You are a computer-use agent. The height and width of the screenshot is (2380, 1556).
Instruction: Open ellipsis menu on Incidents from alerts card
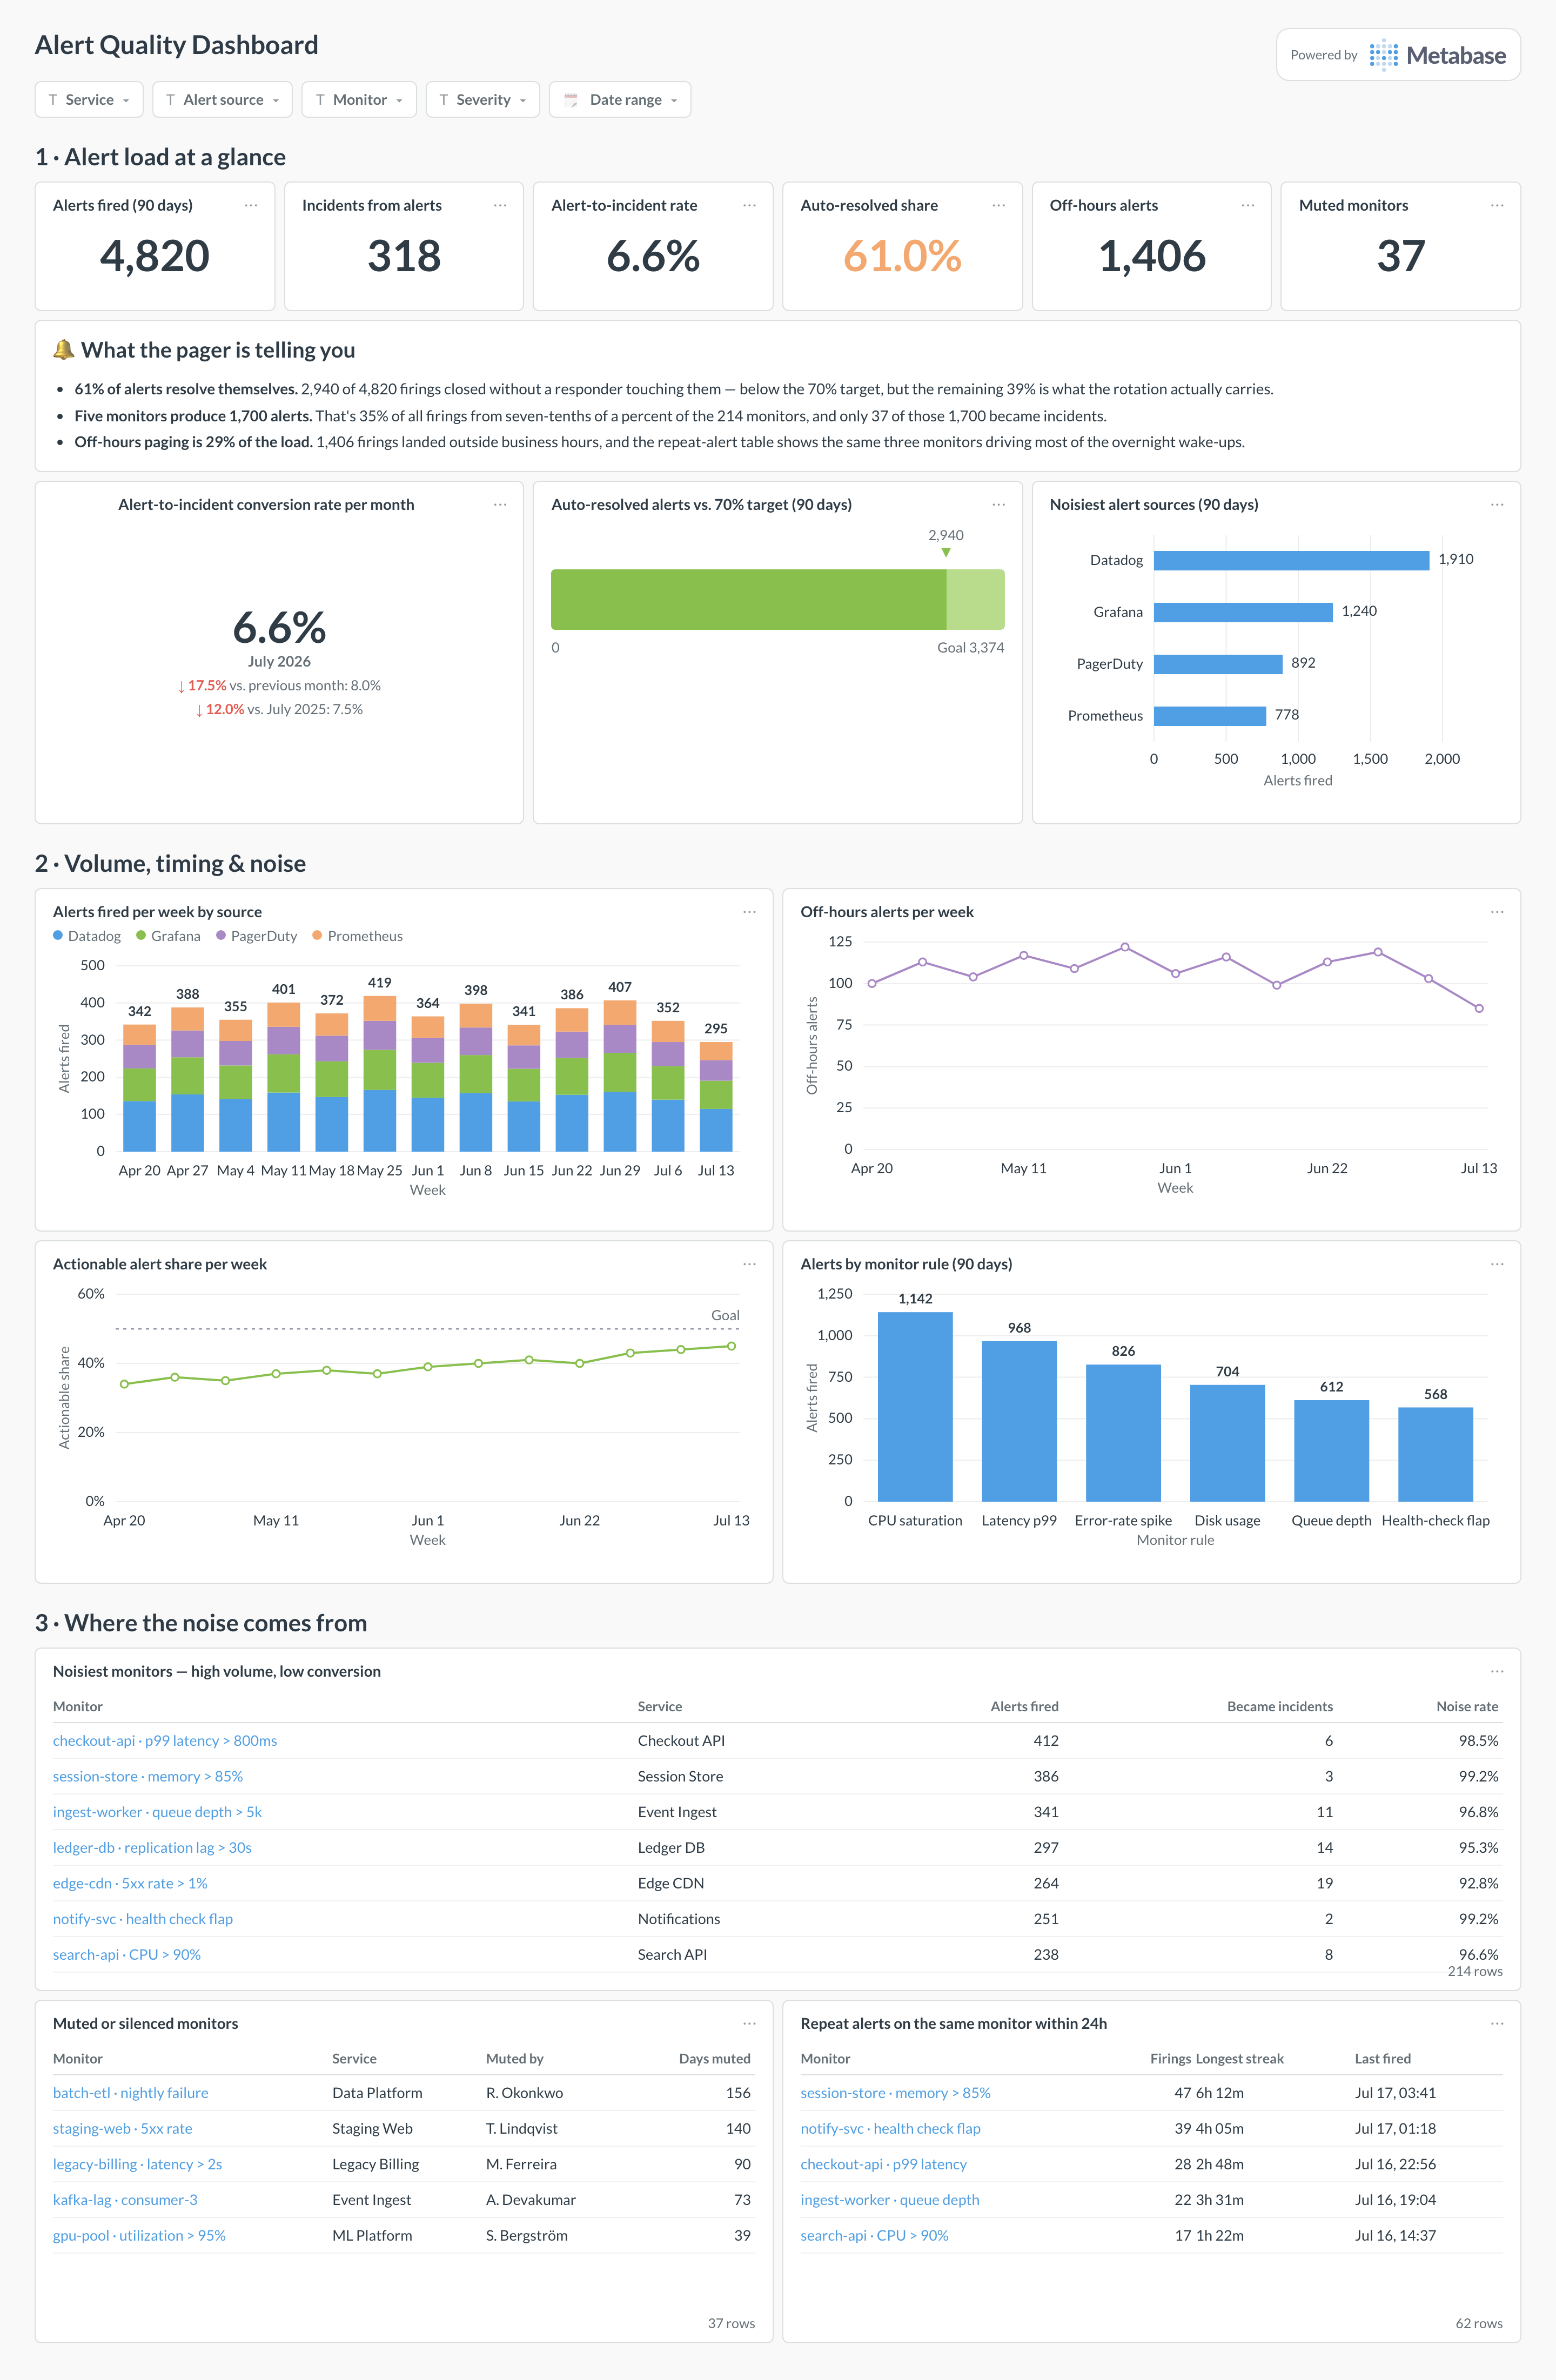click(x=500, y=205)
